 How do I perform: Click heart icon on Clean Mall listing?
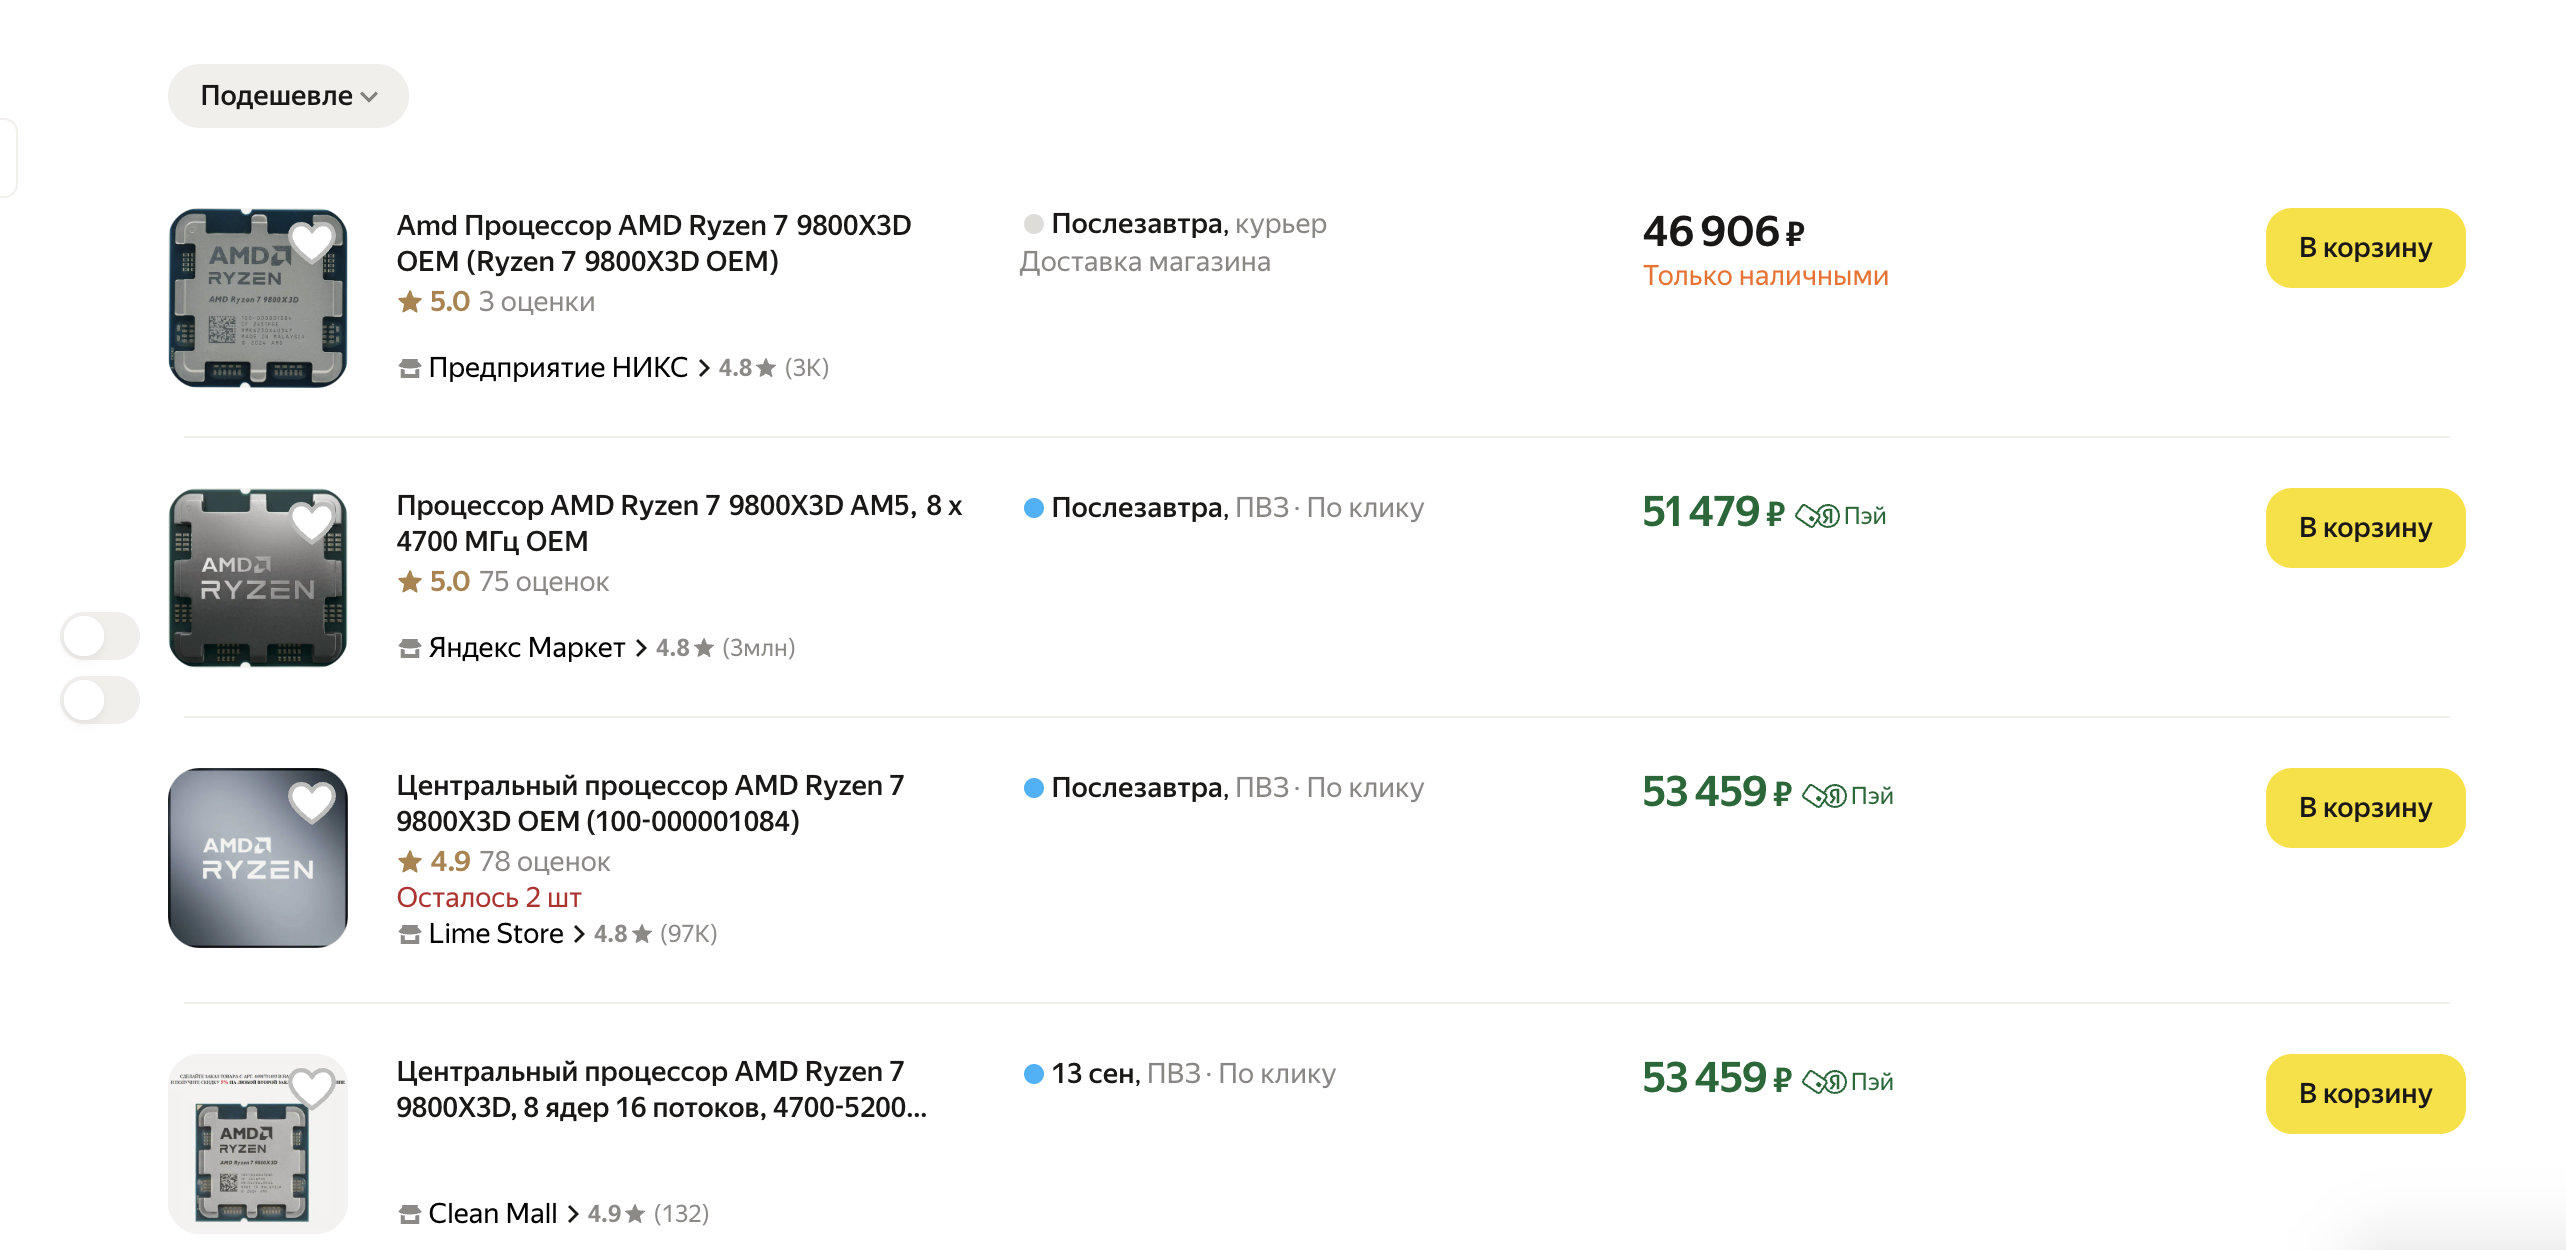tap(311, 1087)
